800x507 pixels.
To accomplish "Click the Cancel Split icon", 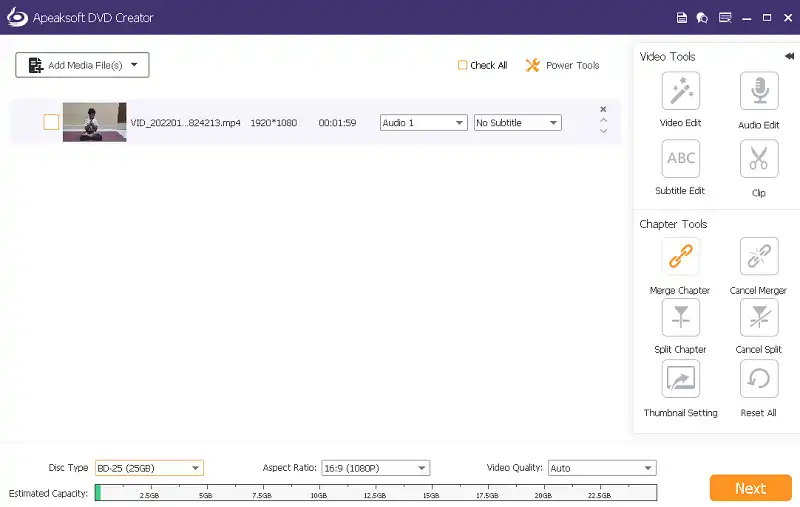I will (758, 317).
